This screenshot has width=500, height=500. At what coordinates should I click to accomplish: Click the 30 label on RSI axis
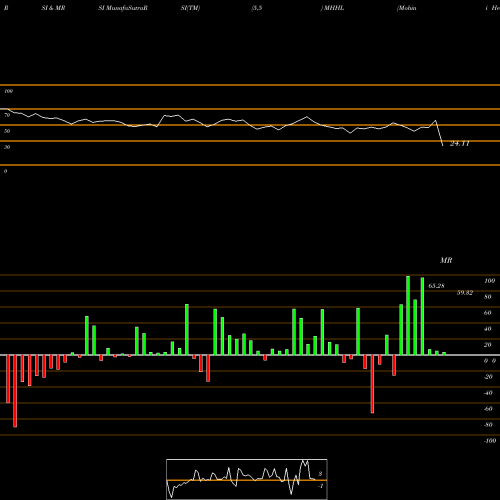point(7,147)
